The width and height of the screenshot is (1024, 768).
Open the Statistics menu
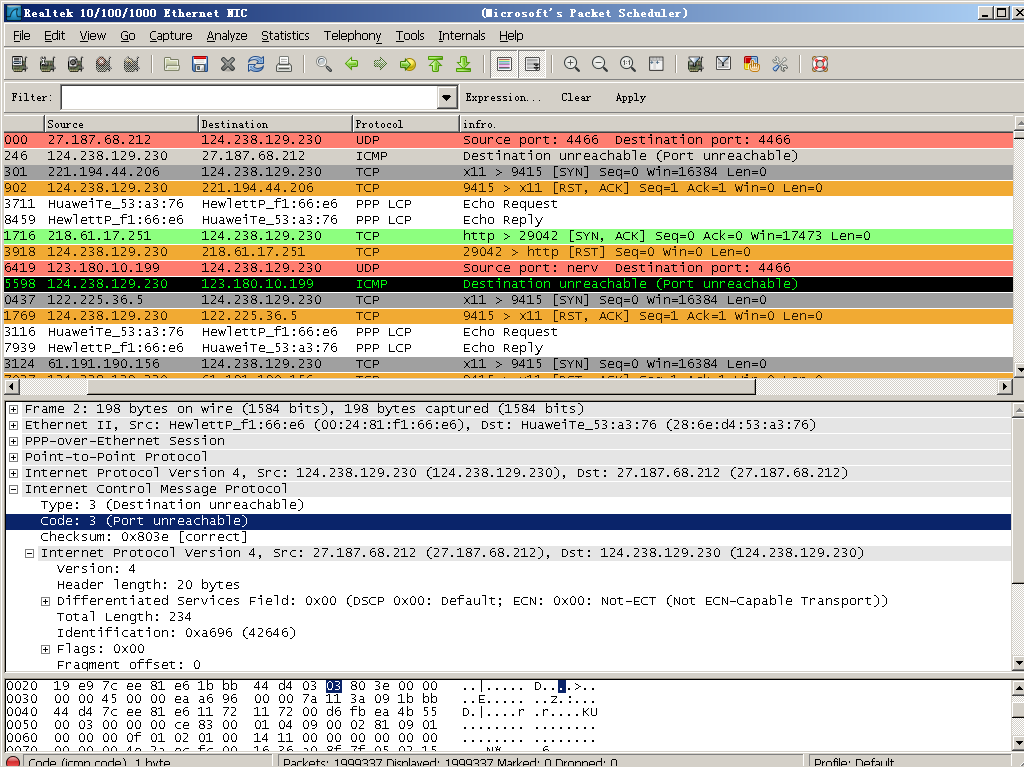[x=285, y=36]
